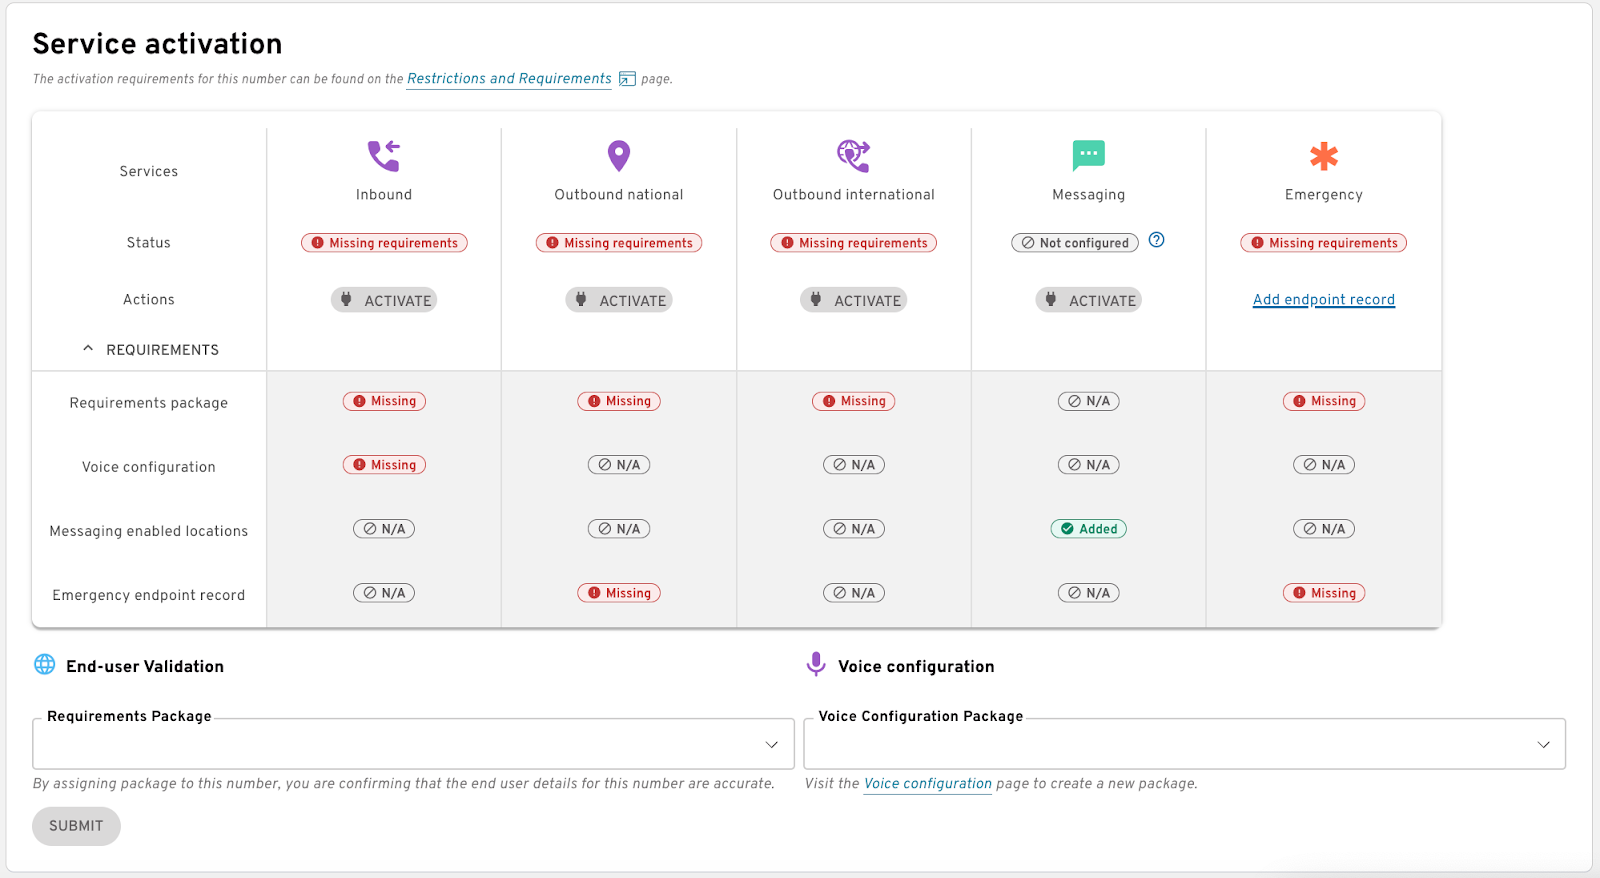
Task: Activate the Messaging service
Action: point(1089,300)
